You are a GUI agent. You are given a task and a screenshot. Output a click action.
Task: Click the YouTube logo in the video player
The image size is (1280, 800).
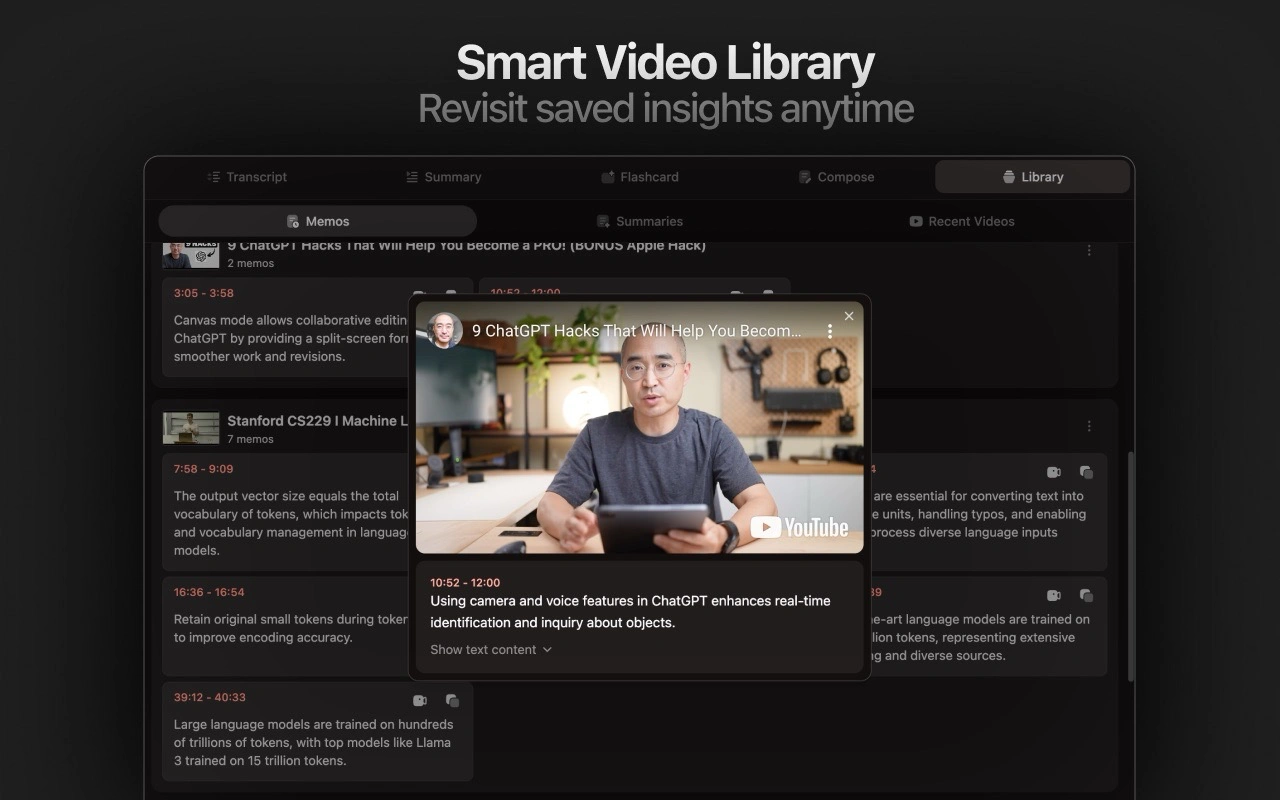pyautogui.click(x=799, y=527)
